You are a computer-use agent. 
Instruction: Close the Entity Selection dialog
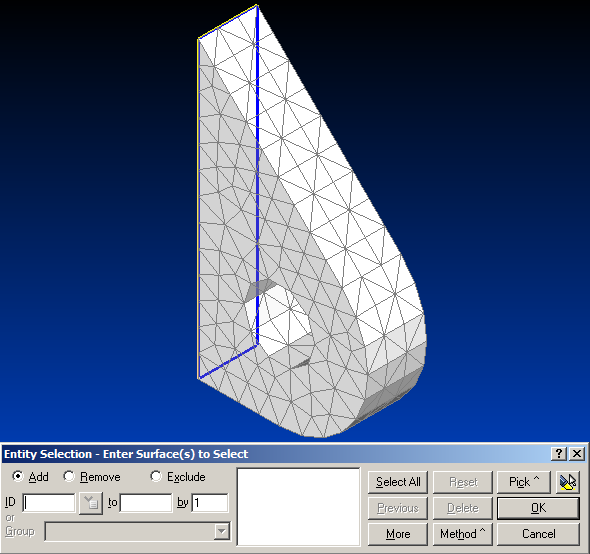(577, 454)
